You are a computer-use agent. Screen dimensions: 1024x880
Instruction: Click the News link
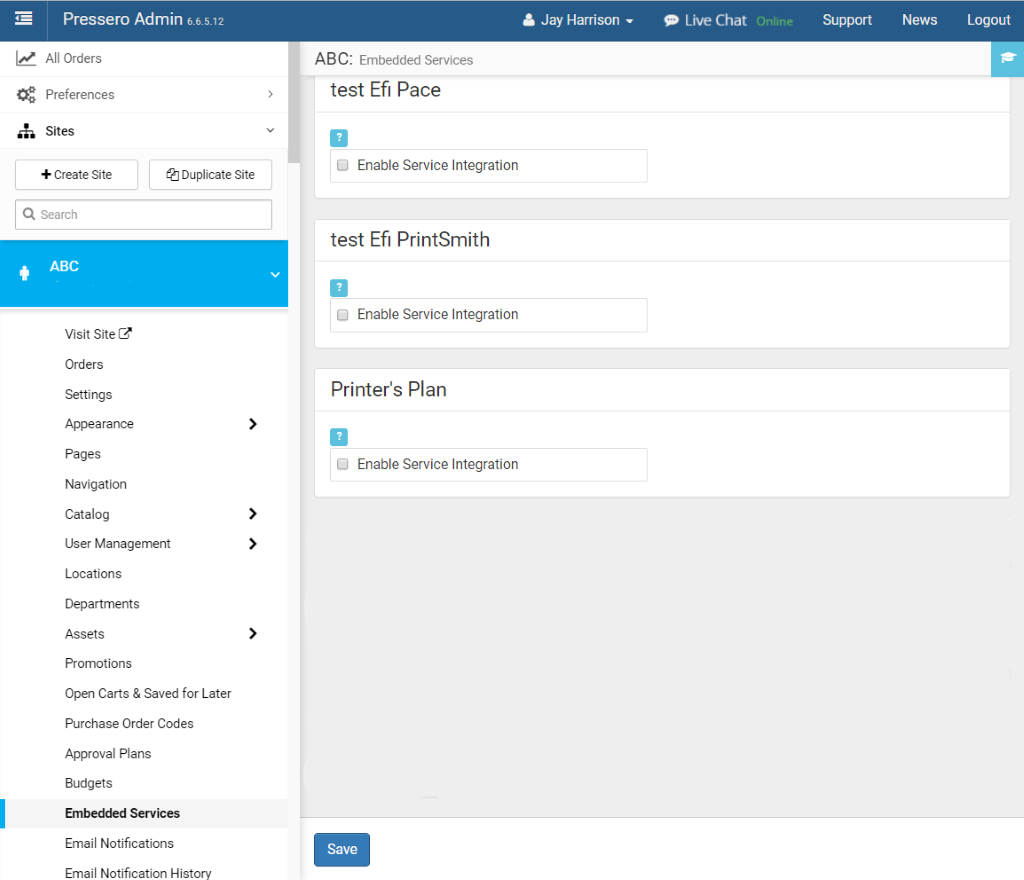[x=920, y=20]
